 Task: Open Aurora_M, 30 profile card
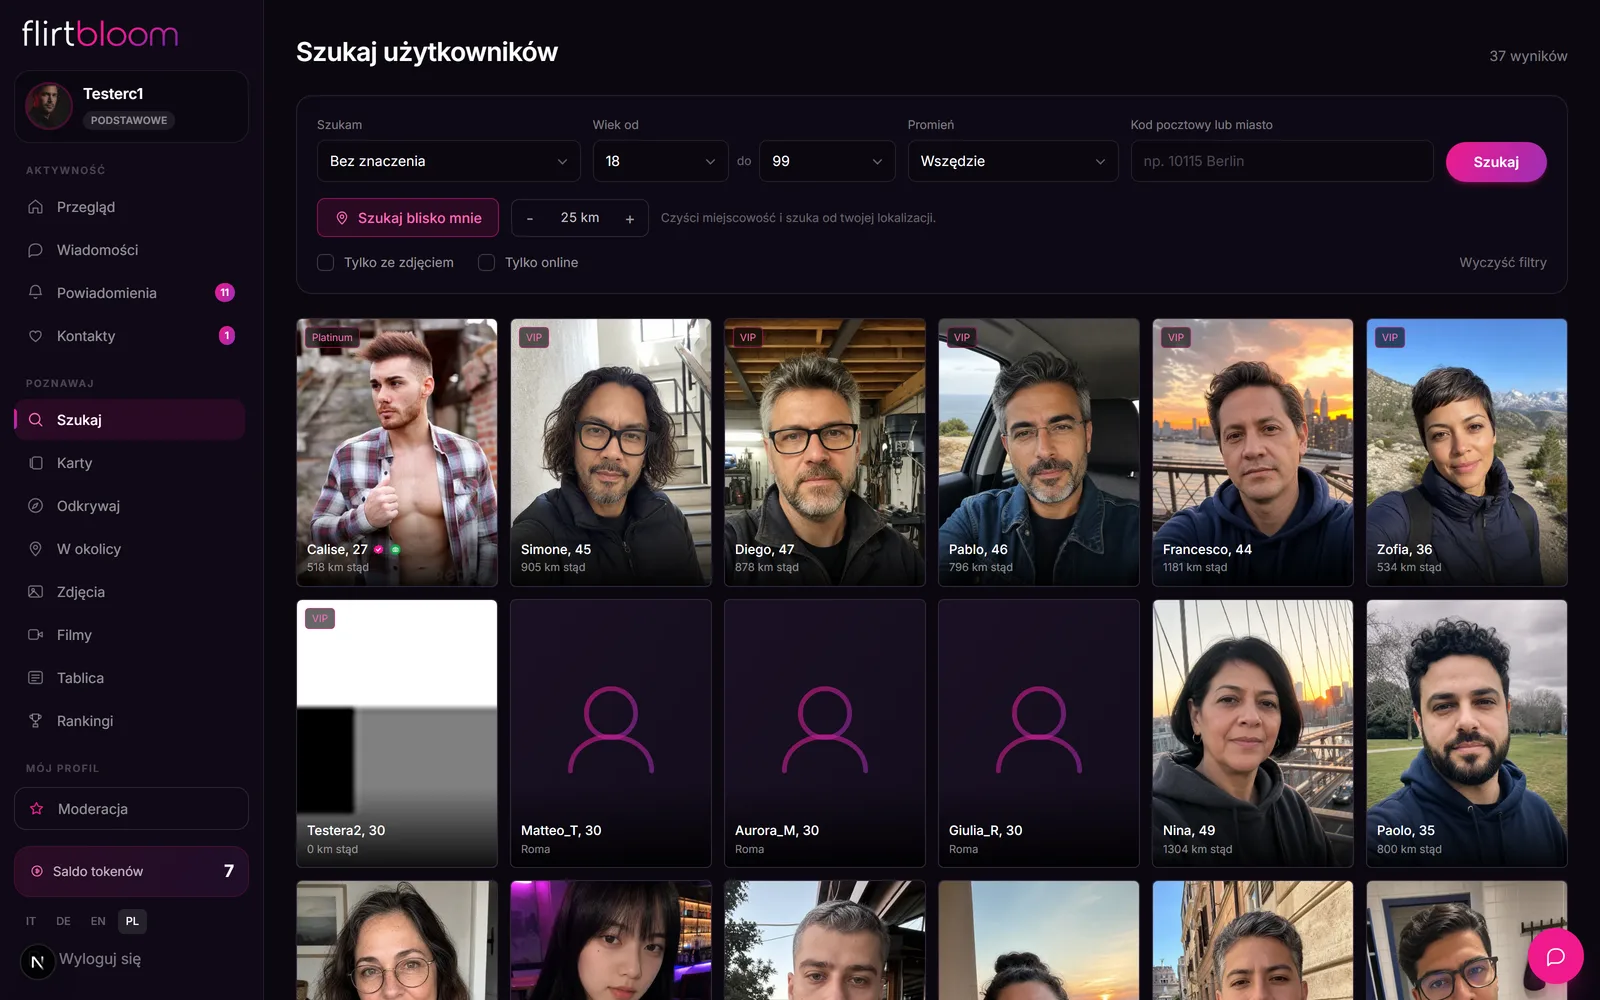[x=825, y=733]
